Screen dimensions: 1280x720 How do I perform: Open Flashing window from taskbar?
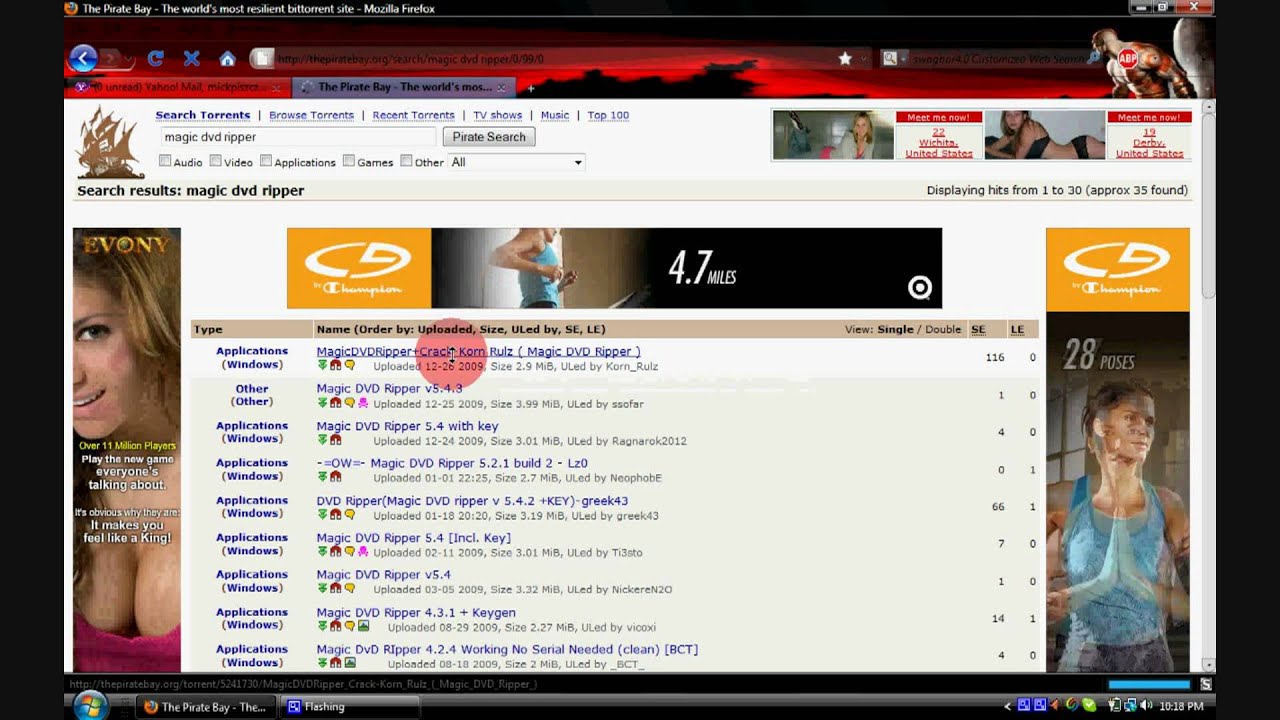coord(350,706)
